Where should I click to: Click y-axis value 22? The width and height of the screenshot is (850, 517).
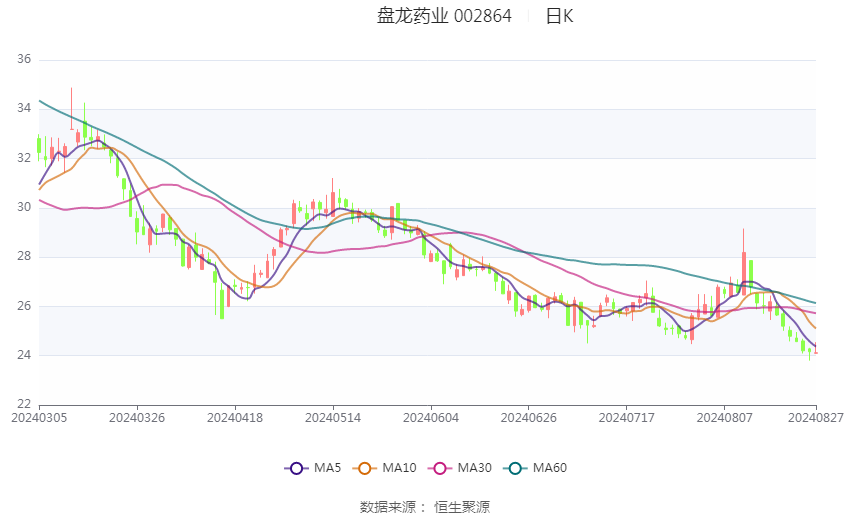click(24, 404)
